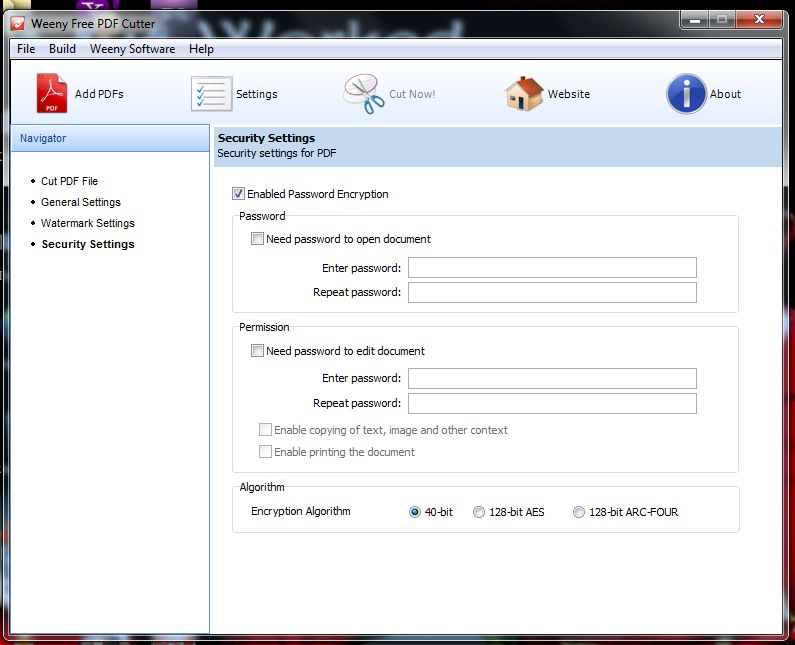
Task: Go to Cut PDF File in Navigator
Action: pyautogui.click(x=69, y=181)
